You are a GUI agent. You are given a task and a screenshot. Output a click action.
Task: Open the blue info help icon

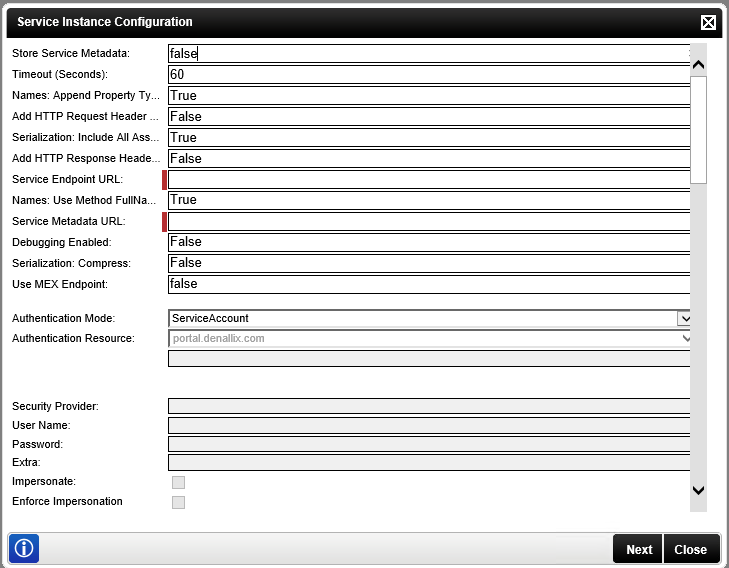coord(24,548)
